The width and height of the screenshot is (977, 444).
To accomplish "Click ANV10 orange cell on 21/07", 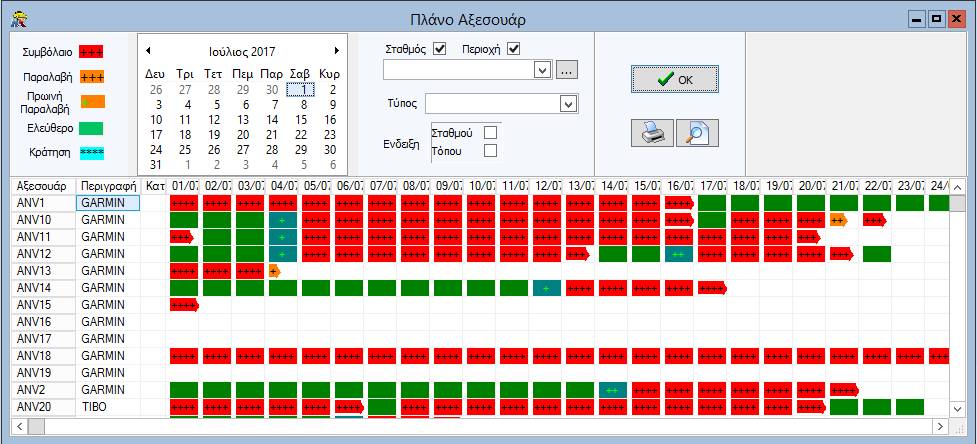I will coord(839,220).
